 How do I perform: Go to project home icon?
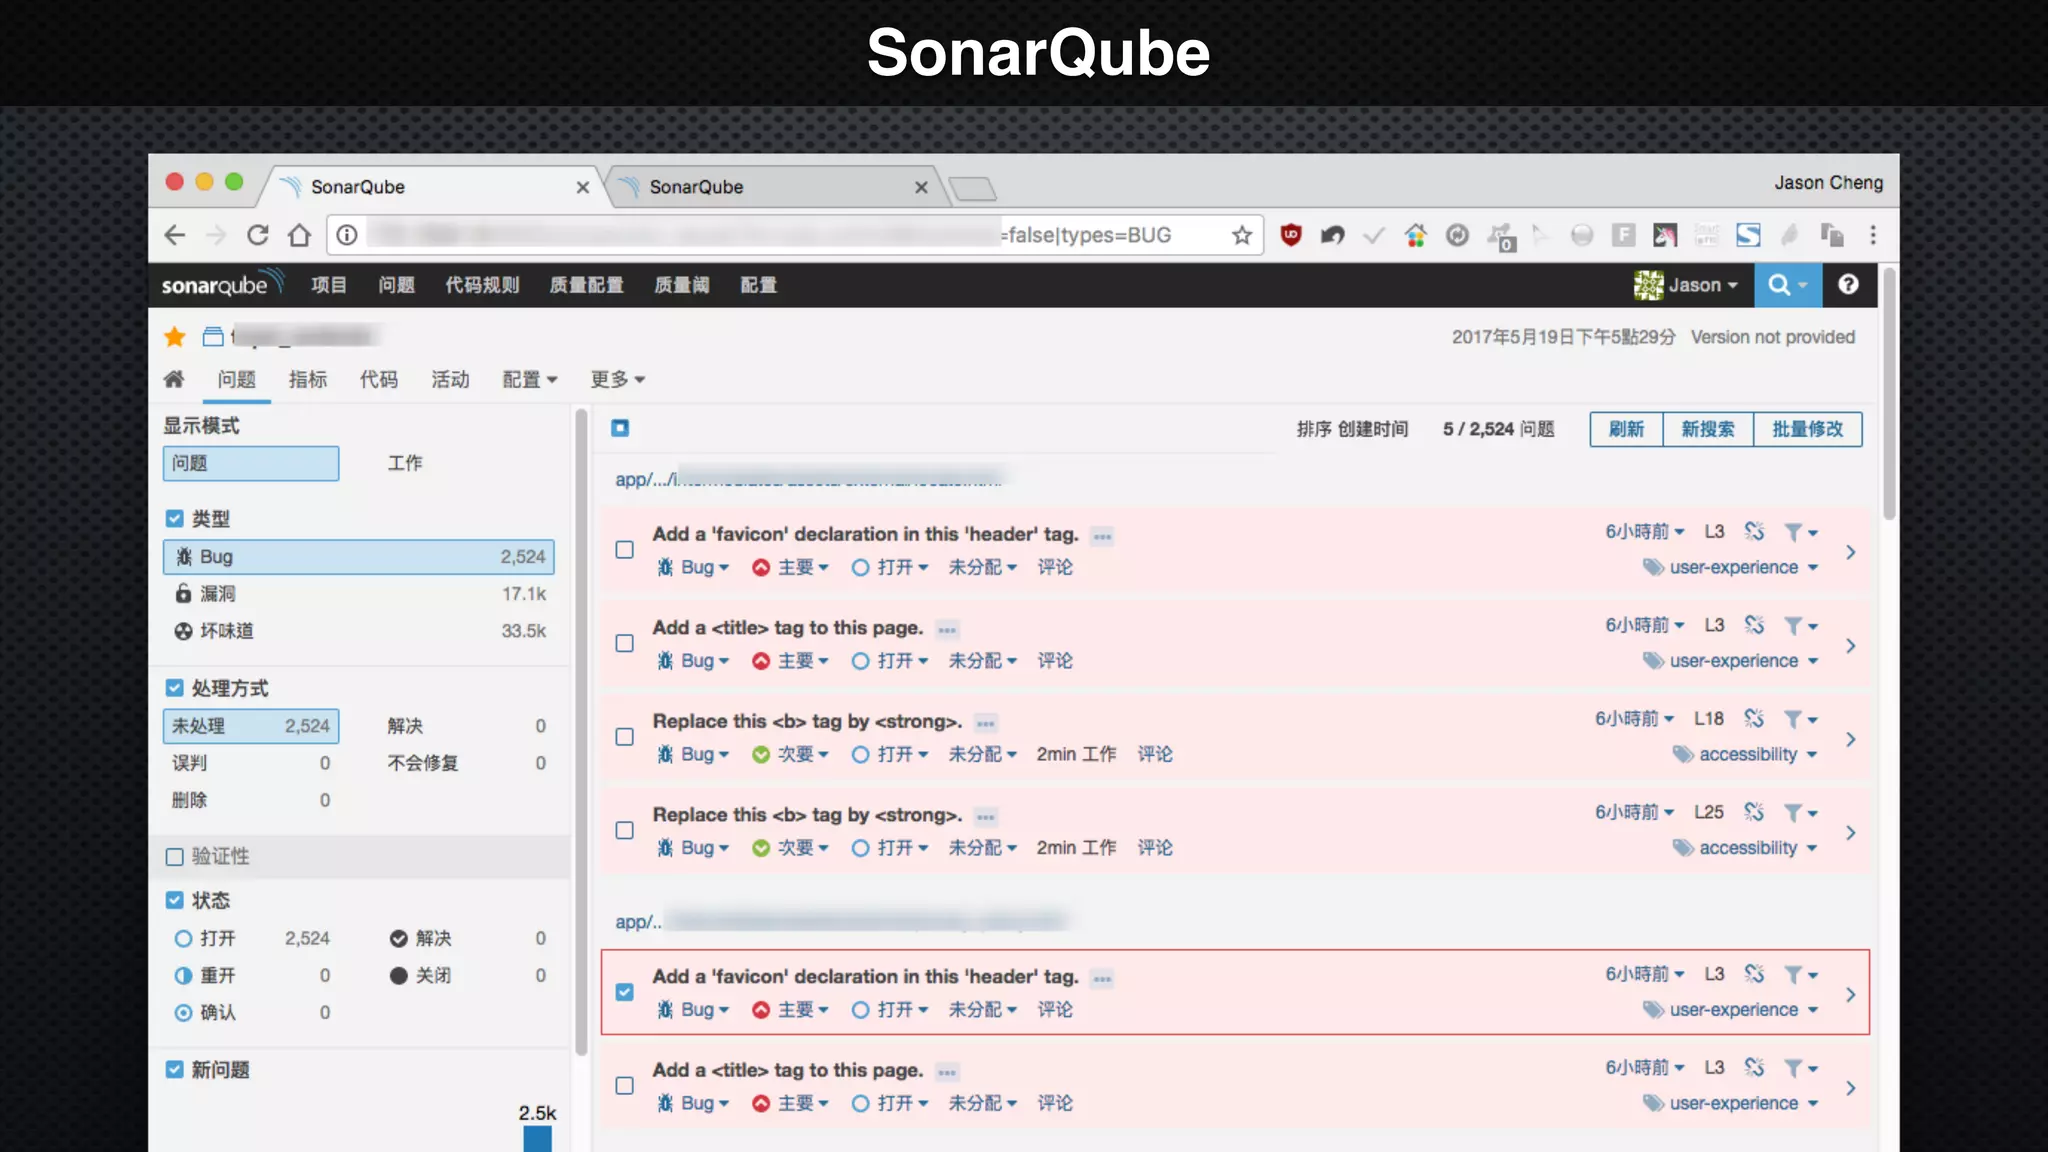pos(174,379)
